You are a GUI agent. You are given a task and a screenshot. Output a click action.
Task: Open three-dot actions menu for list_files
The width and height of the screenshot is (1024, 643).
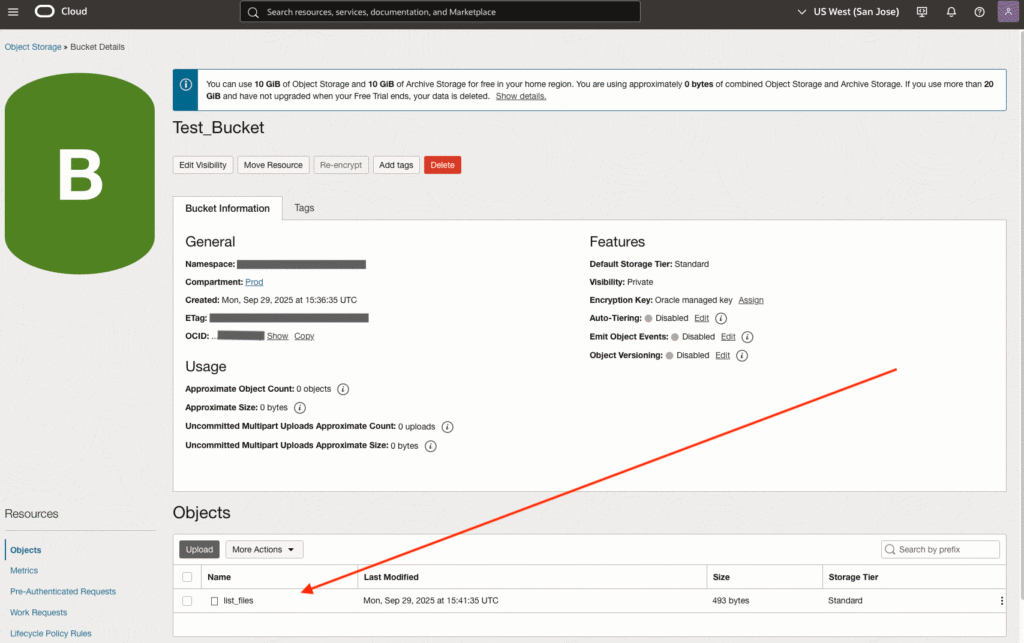tap(1001, 601)
